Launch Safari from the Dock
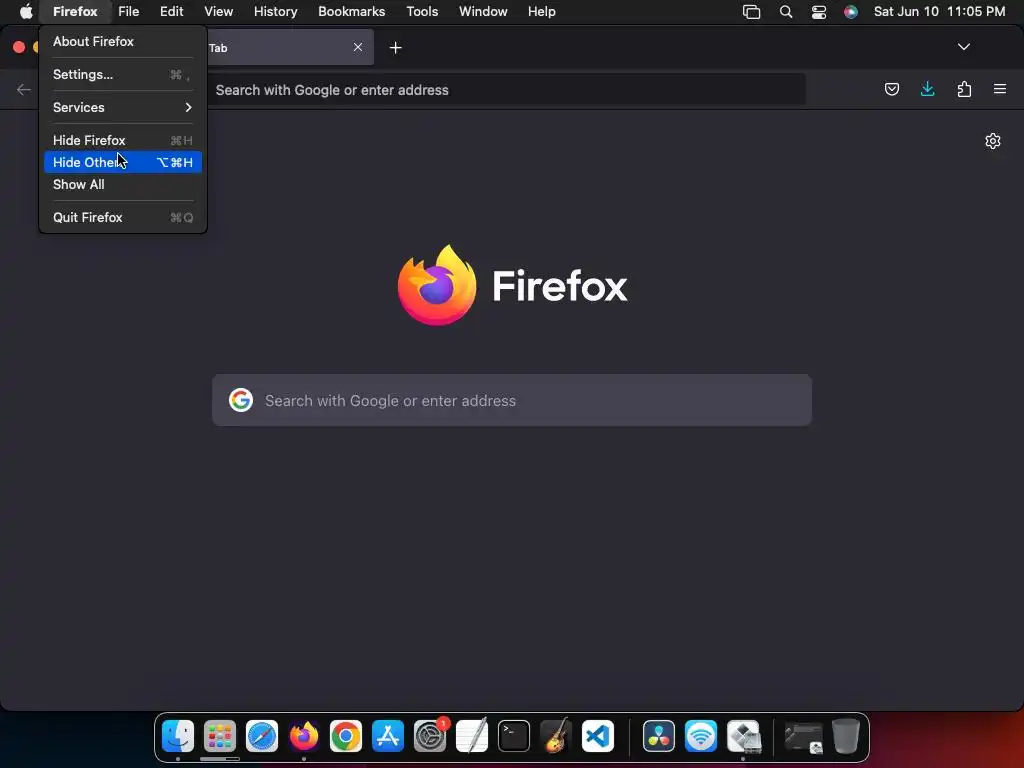The image size is (1024, 768). 262,736
